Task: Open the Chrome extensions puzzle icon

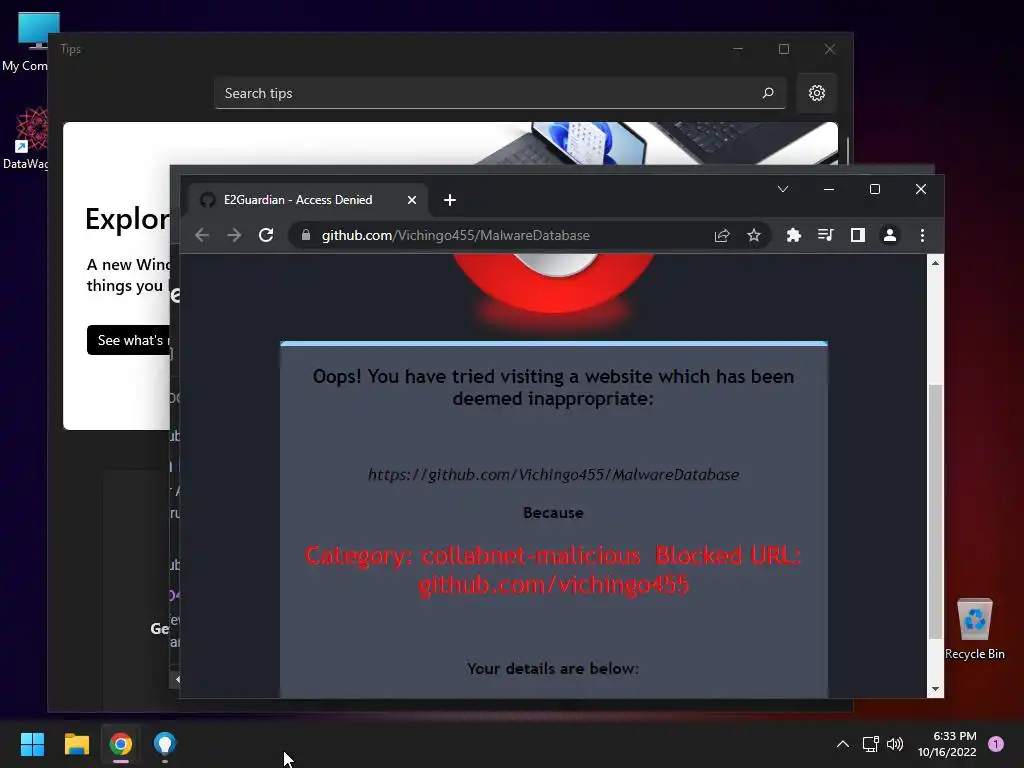Action: tap(793, 235)
